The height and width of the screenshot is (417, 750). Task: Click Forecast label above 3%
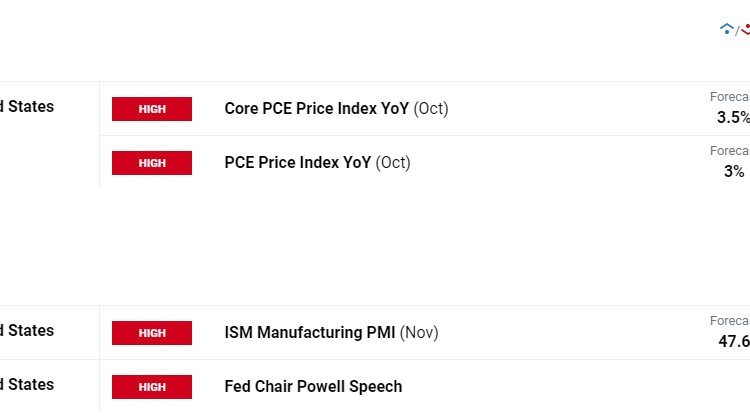point(730,151)
